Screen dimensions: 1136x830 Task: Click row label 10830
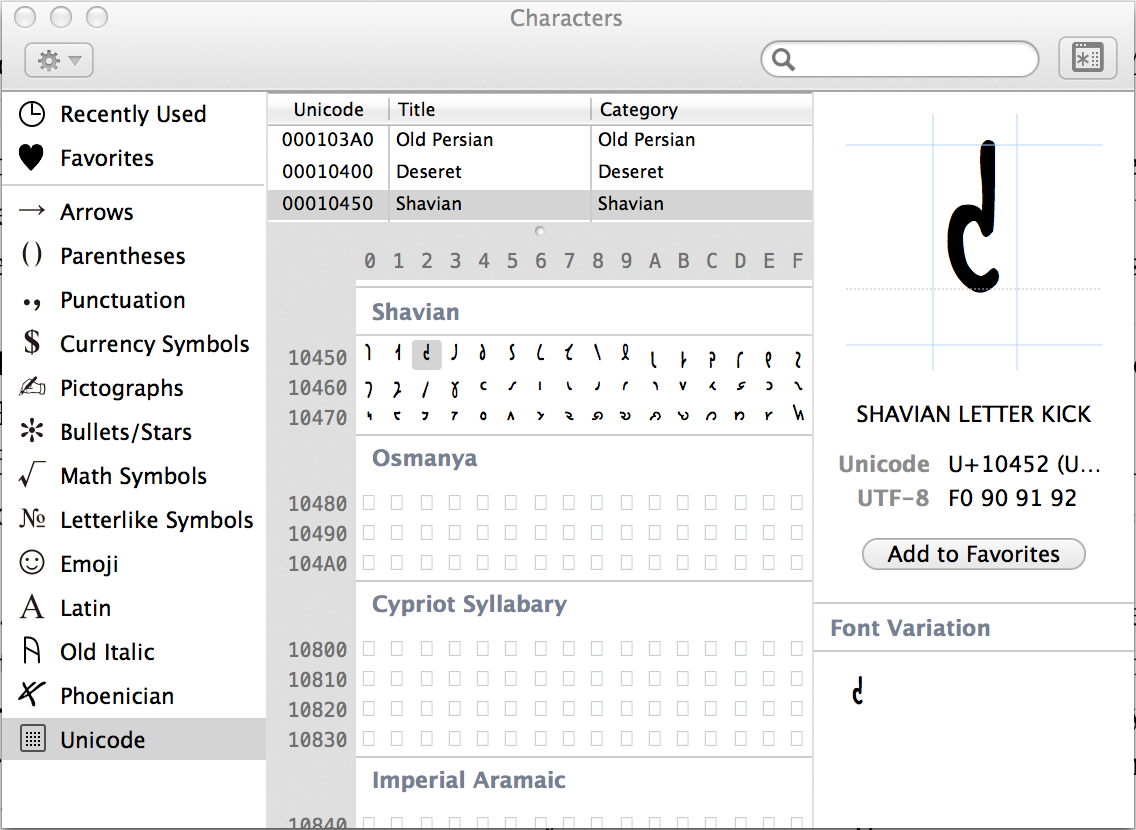(317, 739)
